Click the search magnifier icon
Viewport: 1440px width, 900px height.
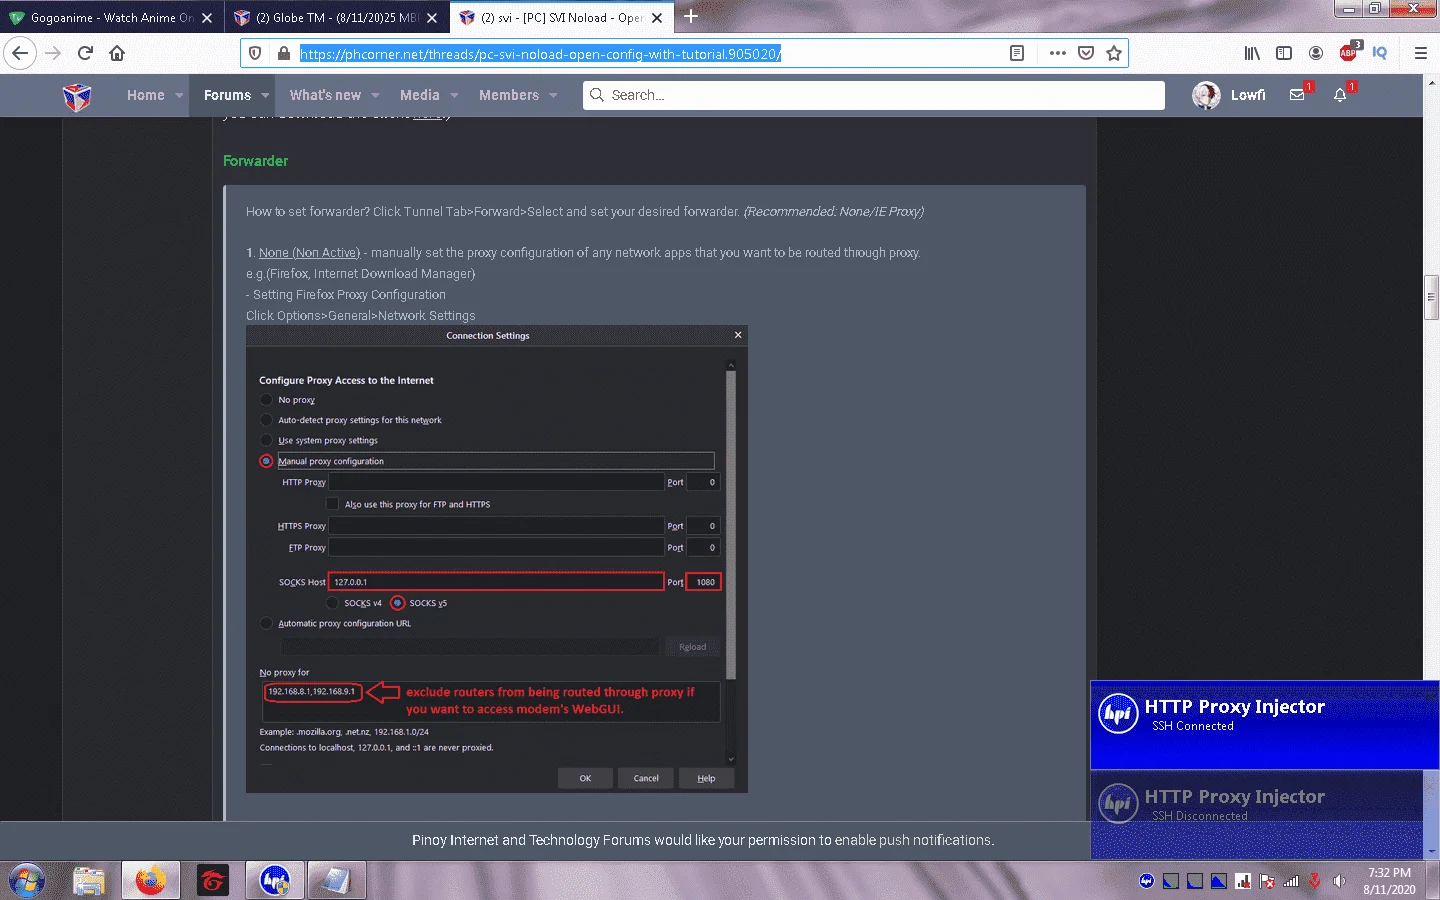pyautogui.click(x=597, y=95)
